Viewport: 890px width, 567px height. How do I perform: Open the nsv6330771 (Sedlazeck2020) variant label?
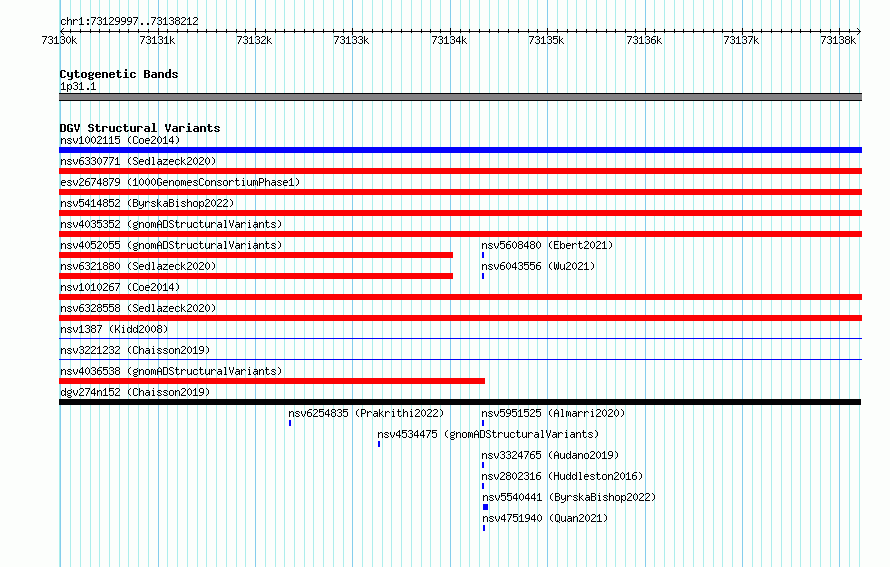click(x=138, y=161)
